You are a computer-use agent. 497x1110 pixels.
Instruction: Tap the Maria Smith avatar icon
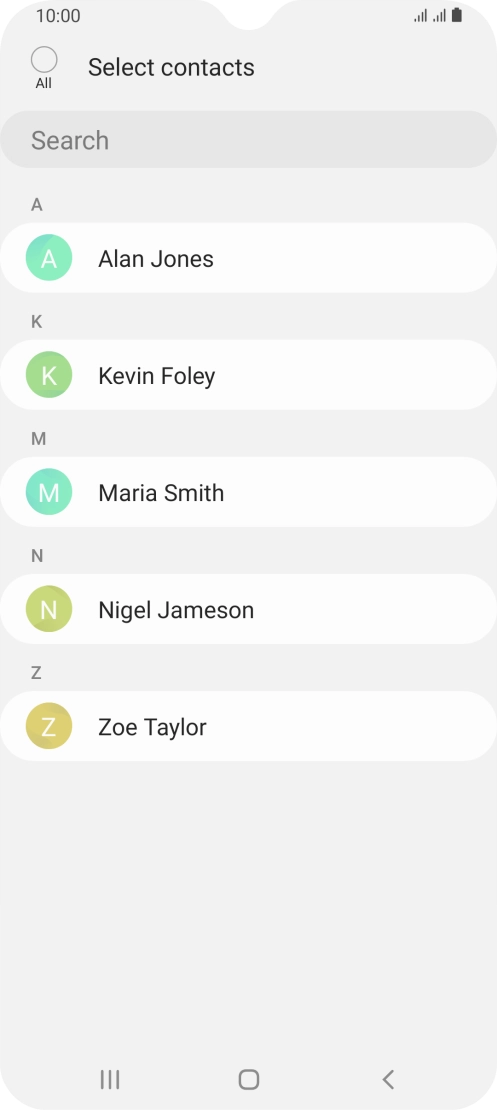[x=49, y=491]
